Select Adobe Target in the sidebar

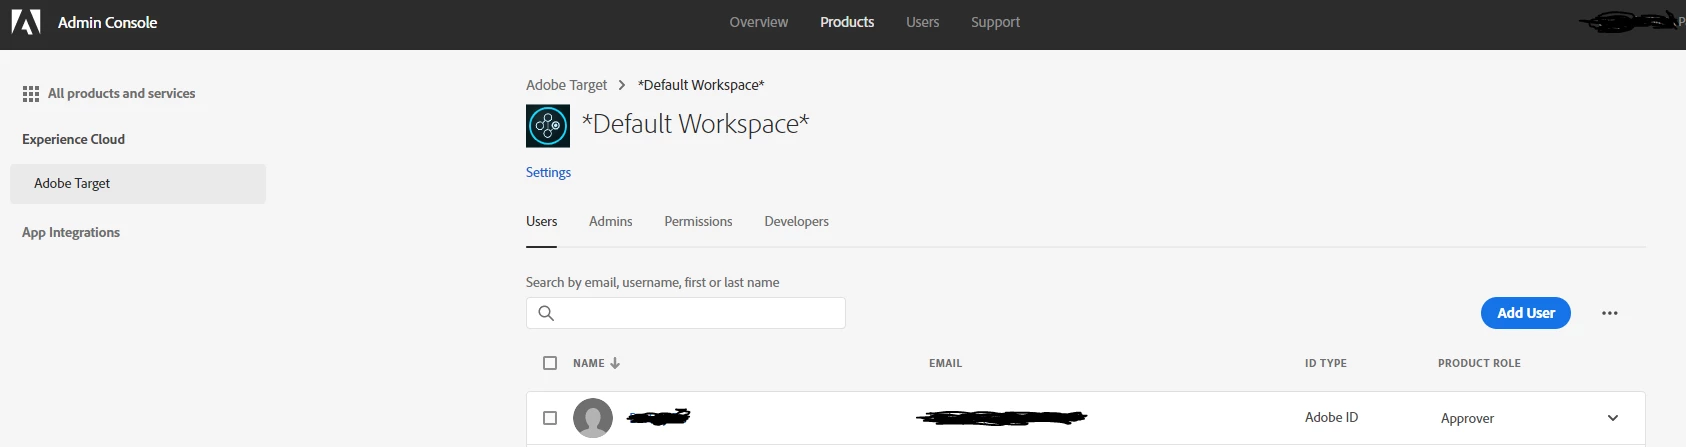click(x=138, y=184)
